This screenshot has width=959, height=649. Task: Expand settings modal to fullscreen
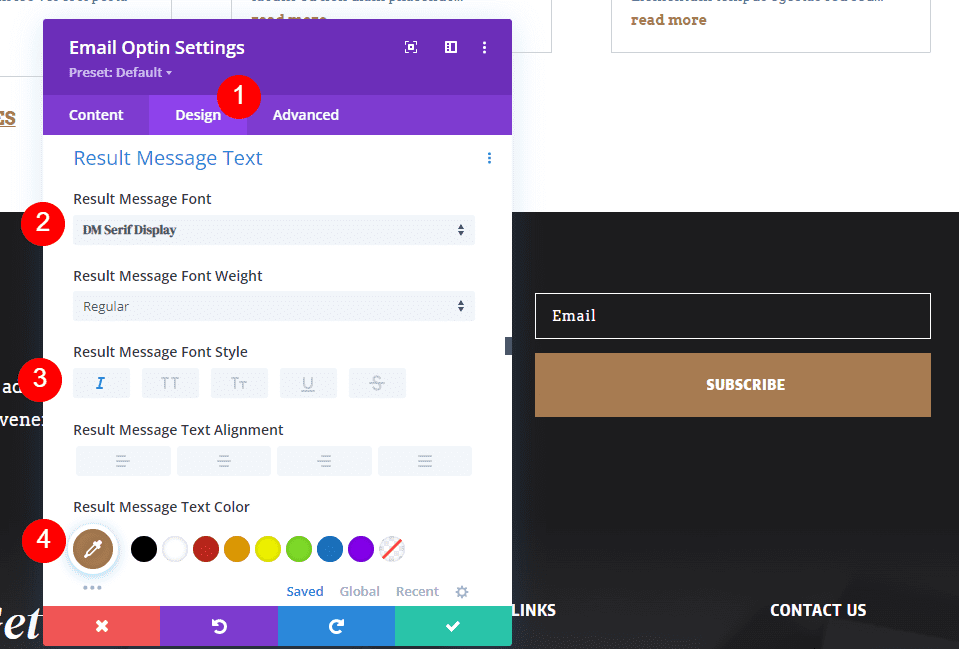click(411, 46)
